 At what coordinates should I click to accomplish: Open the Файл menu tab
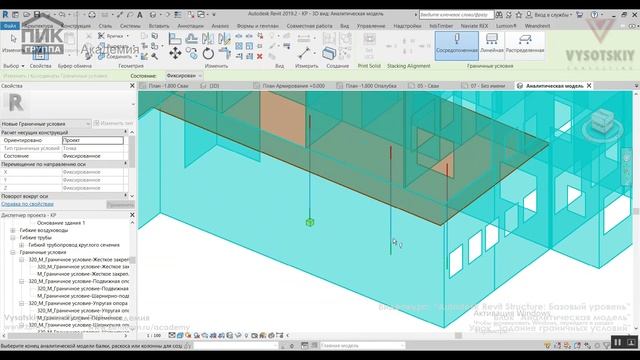point(9,26)
